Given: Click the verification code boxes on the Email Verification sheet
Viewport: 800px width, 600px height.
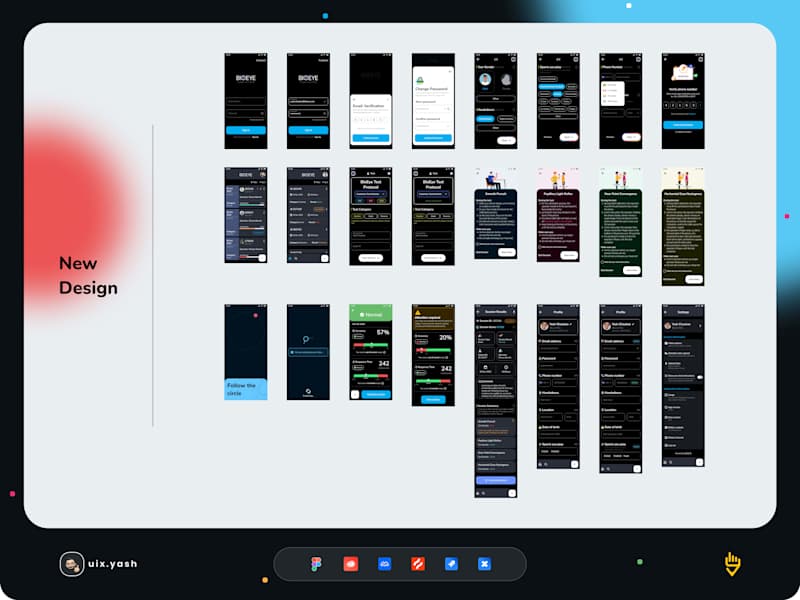Looking at the screenshot, I should click(x=371, y=119).
